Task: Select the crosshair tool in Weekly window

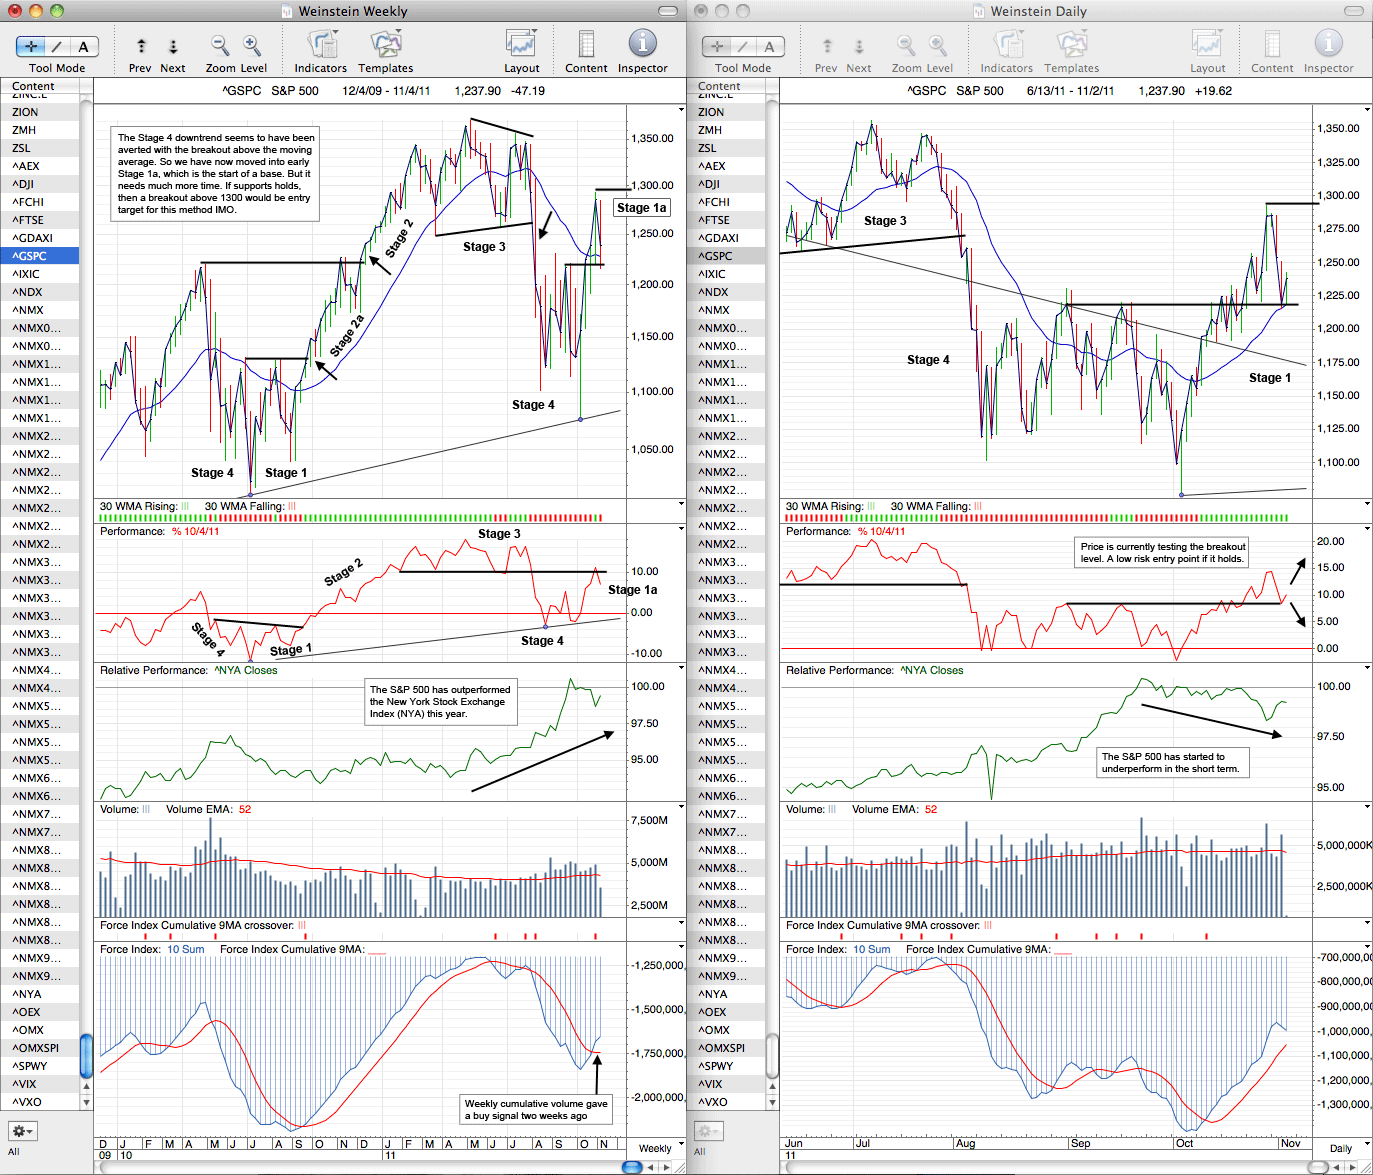Action: [31, 46]
